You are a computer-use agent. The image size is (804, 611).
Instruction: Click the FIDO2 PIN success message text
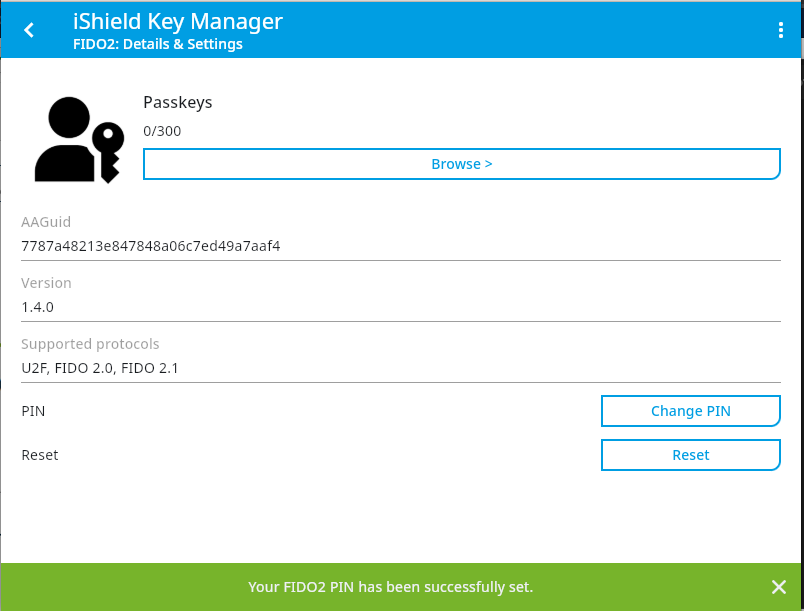[390, 587]
